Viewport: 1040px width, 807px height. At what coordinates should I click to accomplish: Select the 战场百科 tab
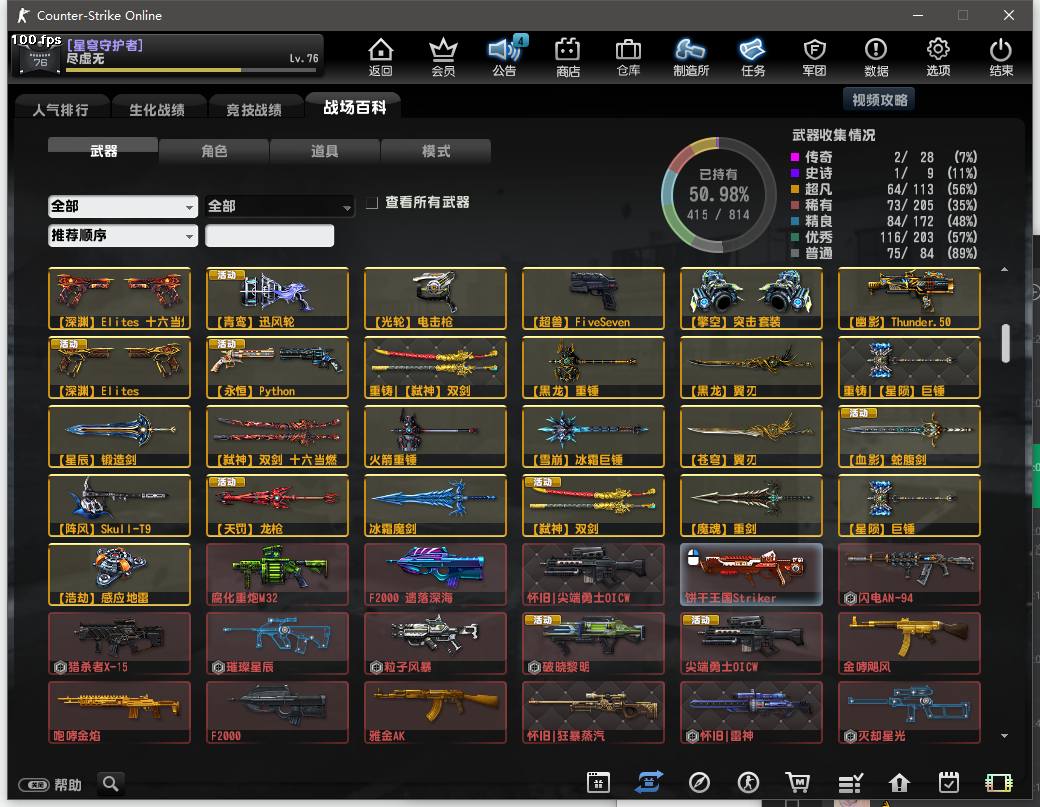click(354, 107)
